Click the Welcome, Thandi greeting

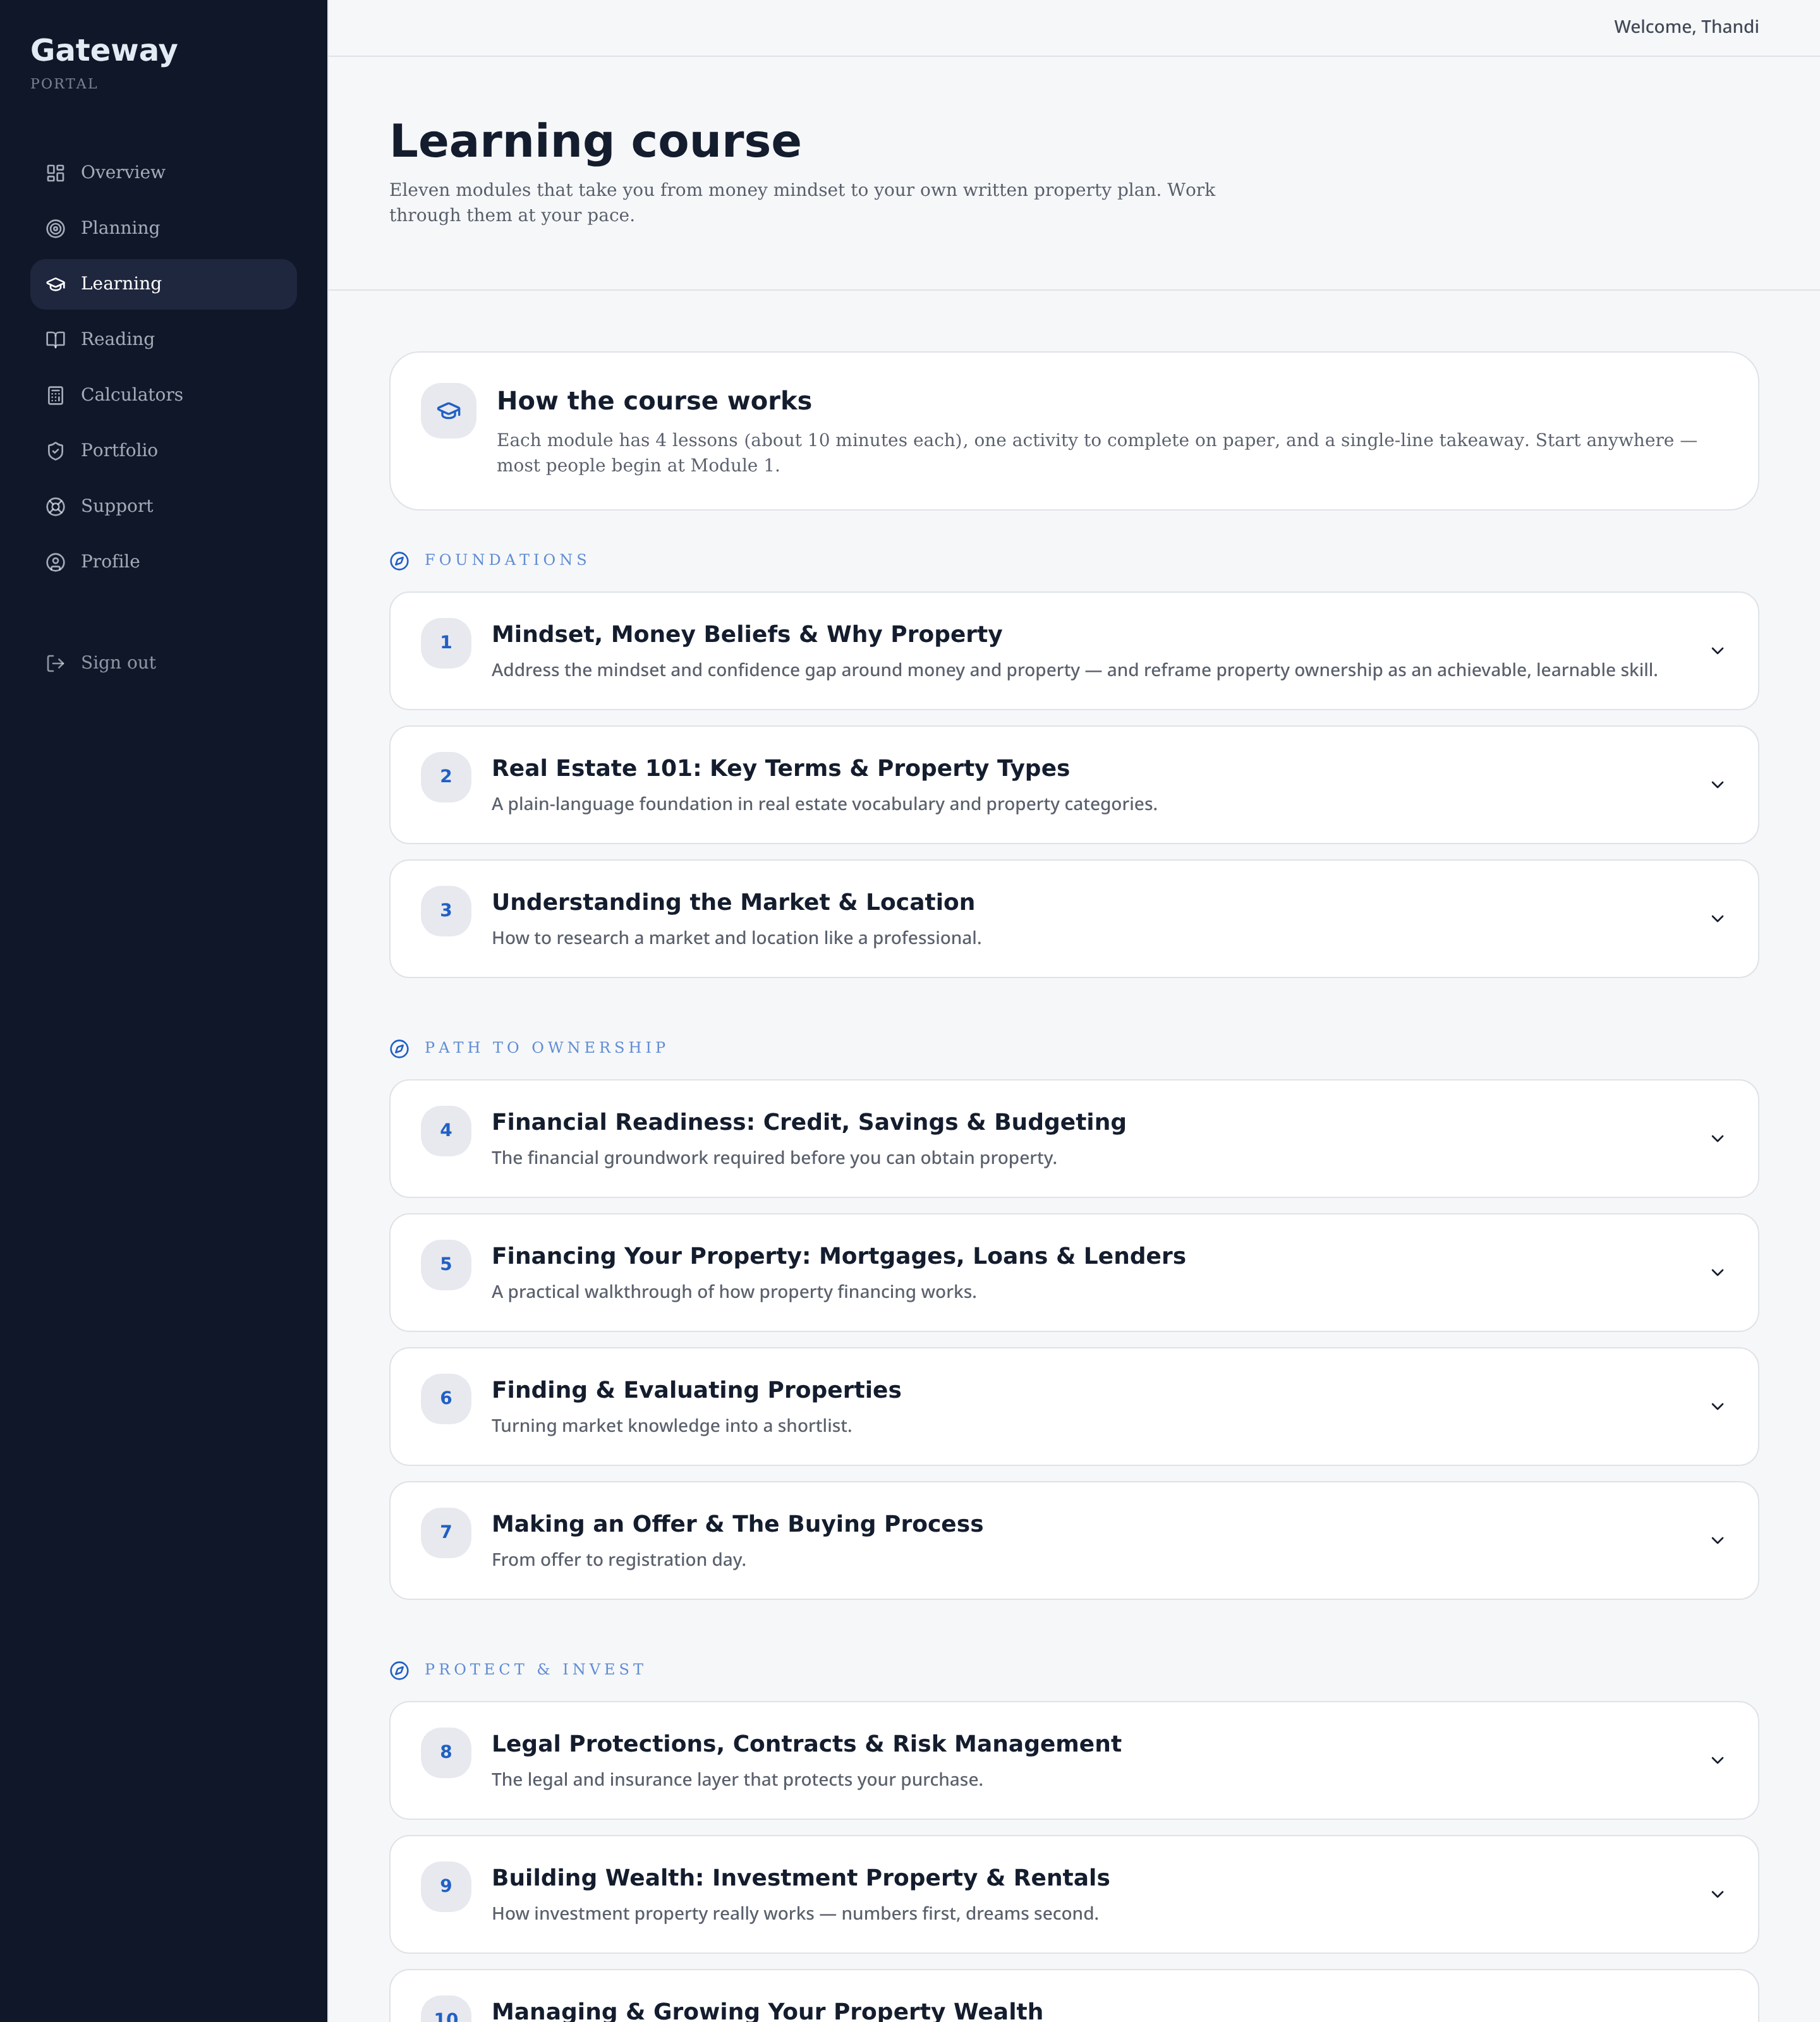(x=1686, y=27)
